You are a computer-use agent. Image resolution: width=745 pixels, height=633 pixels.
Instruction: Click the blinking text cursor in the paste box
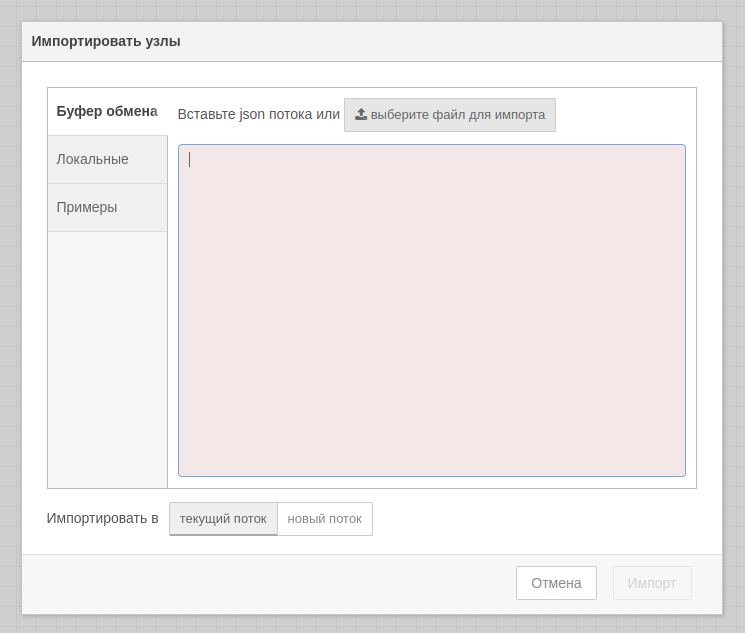click(x=190, y=160)
